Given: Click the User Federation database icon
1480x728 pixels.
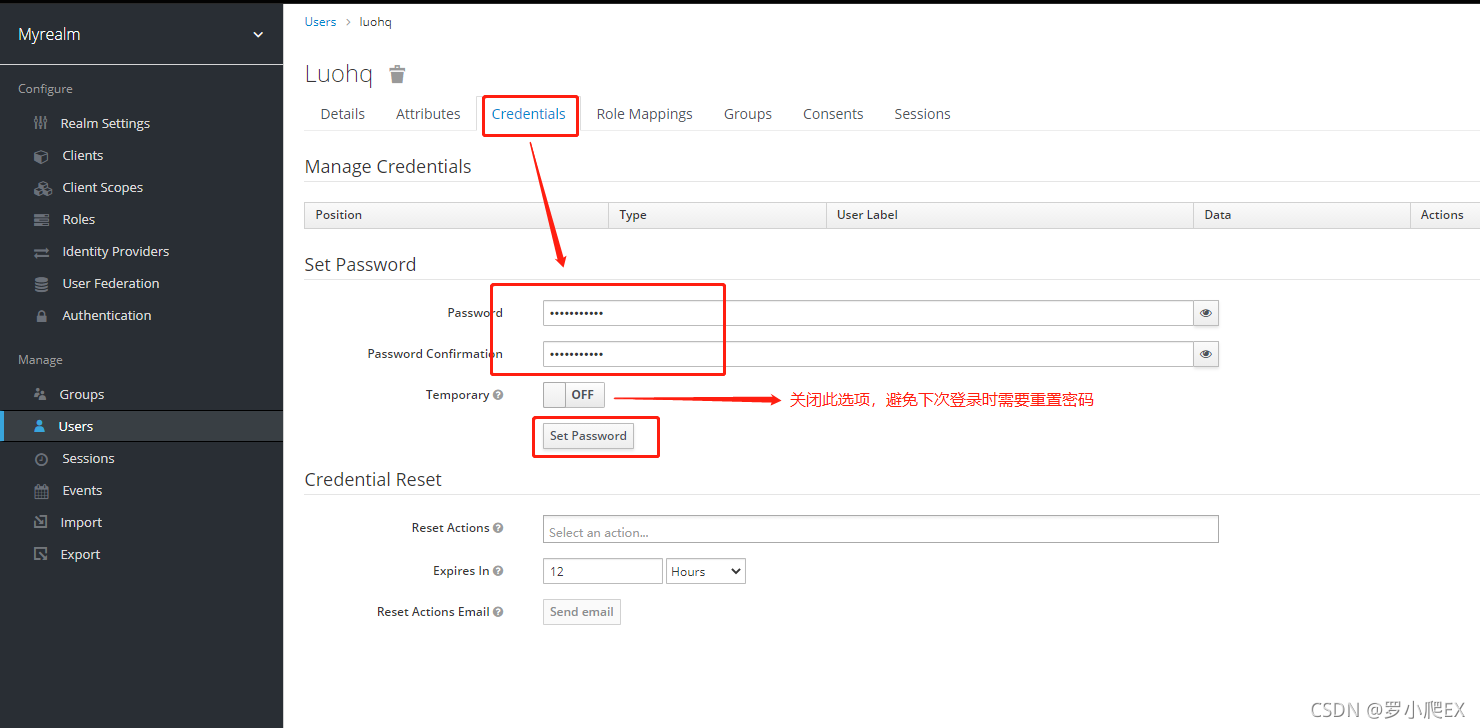Looking at the screenshot, I should 41,284.
